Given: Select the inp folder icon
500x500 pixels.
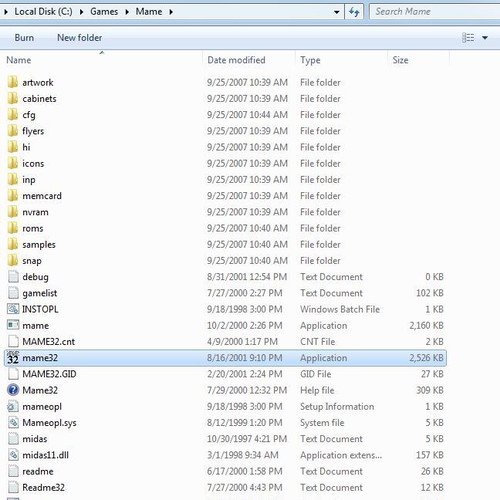Looking at the screenshot, I should (x=13, y=179).
